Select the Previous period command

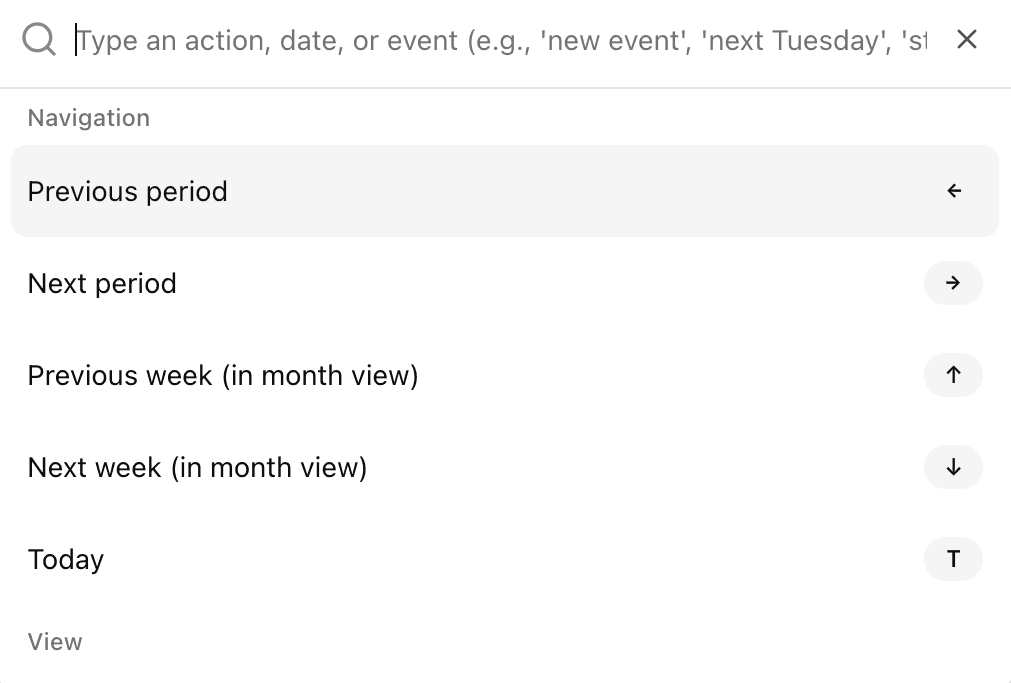pyautogui.click(x=128, y=191)
